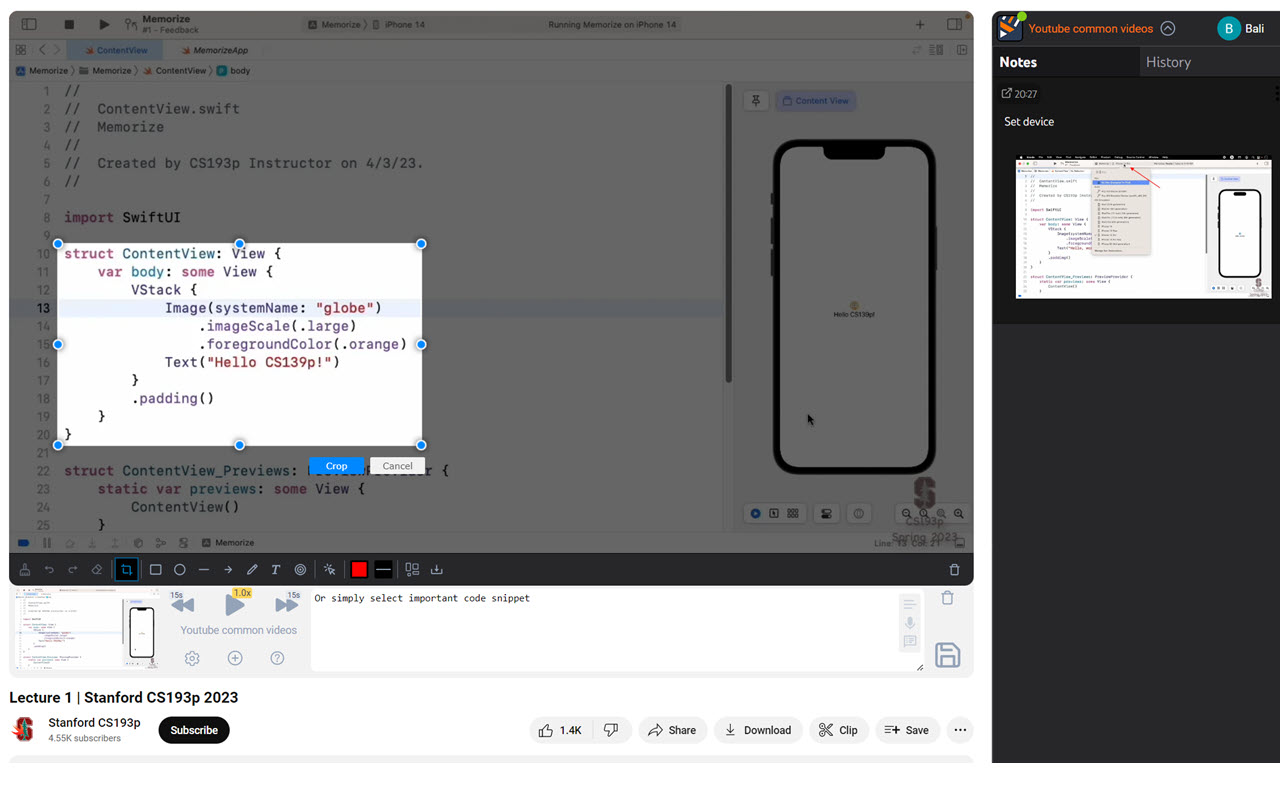
Task: Select the Arrow annotation tool
Action: tap(227, 569)
